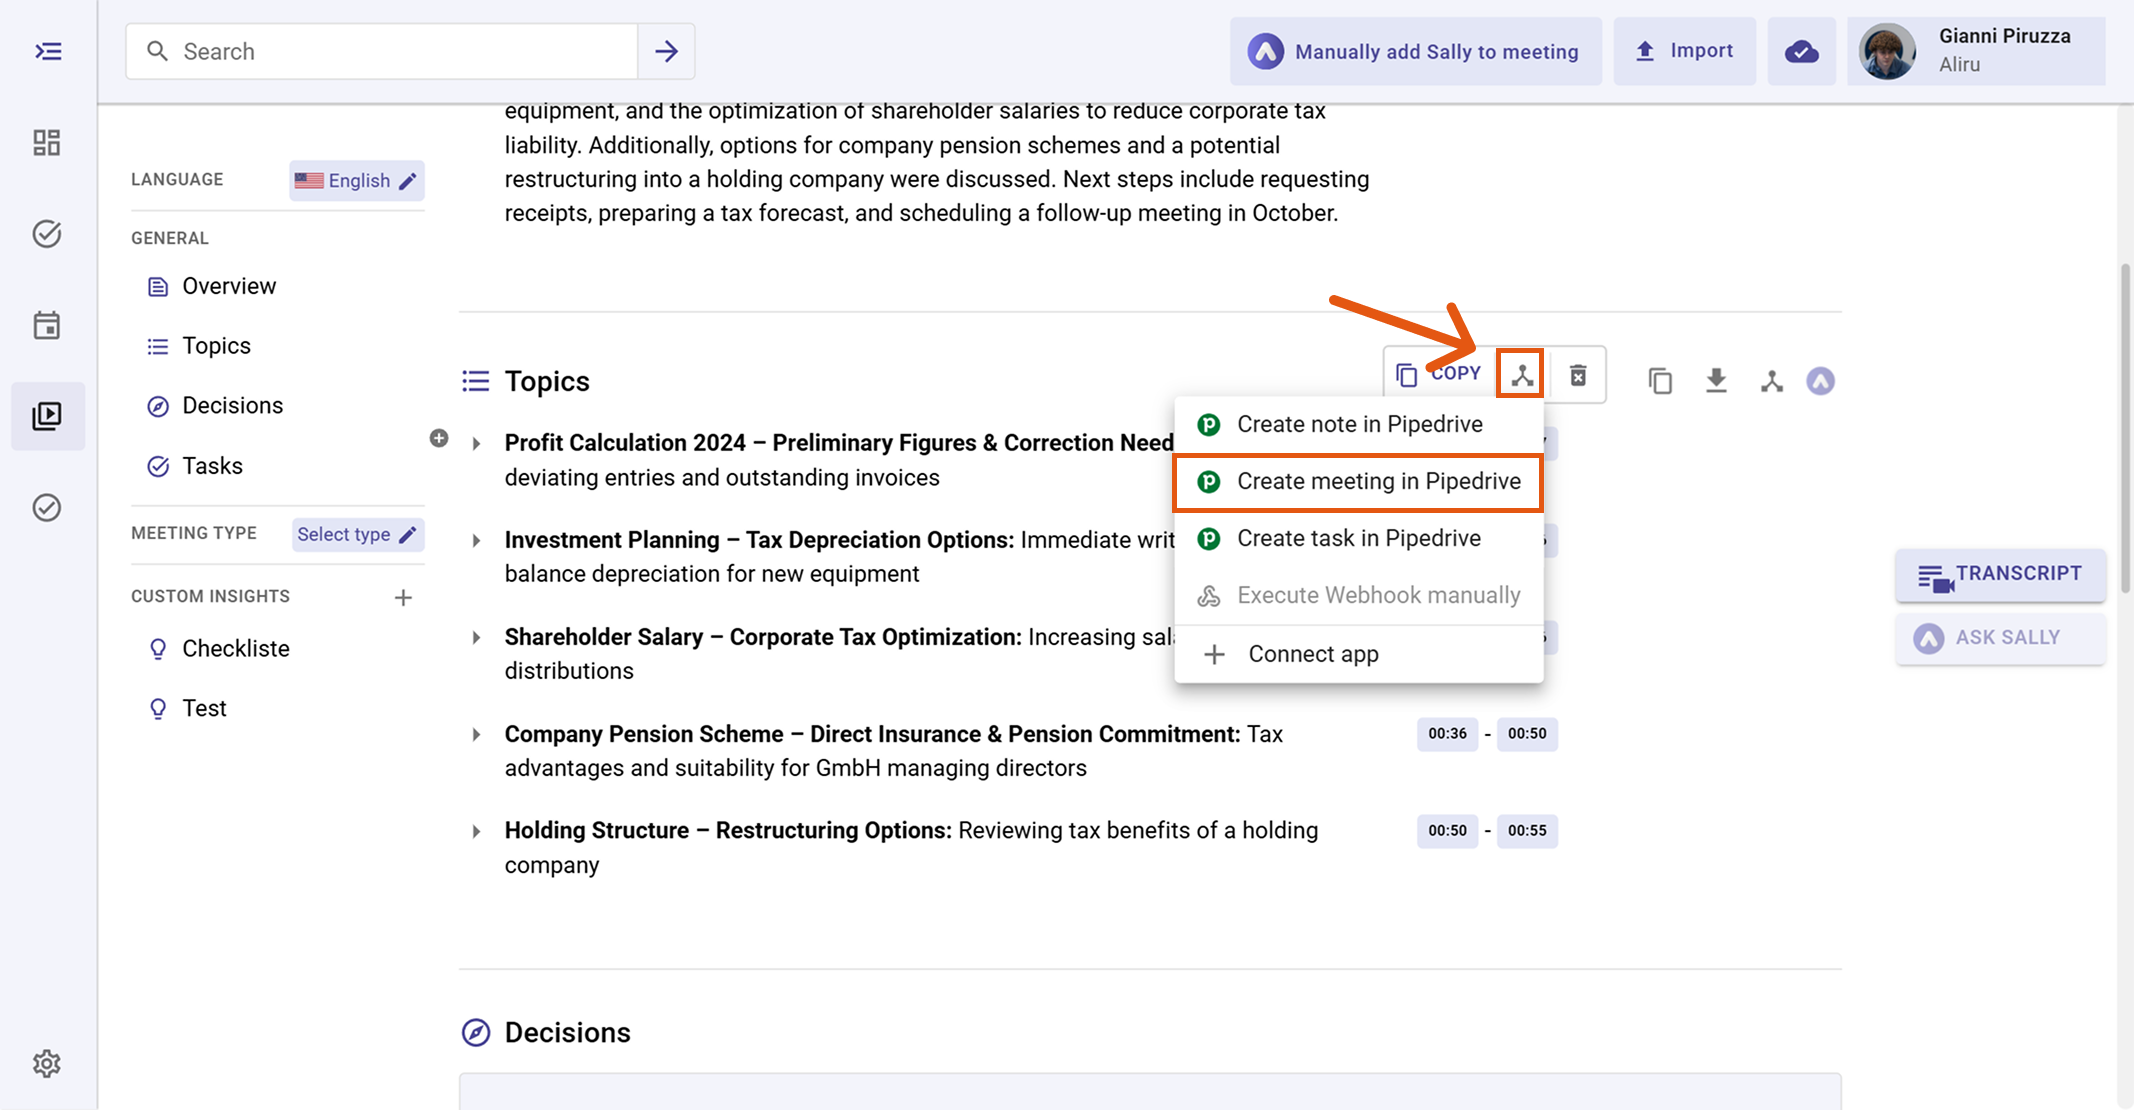Click the Gianni Piruzza profile avatar
The image size is (2134, 1110).
(1887, 51)
